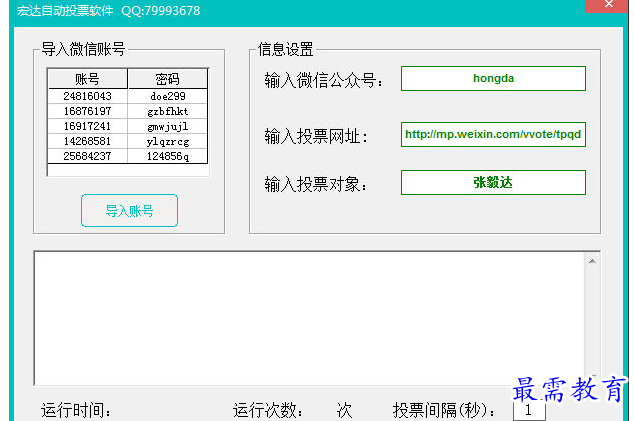634x421 pixels.
Task: Select password cell gzbfhkt
Action: pos(167,111)
